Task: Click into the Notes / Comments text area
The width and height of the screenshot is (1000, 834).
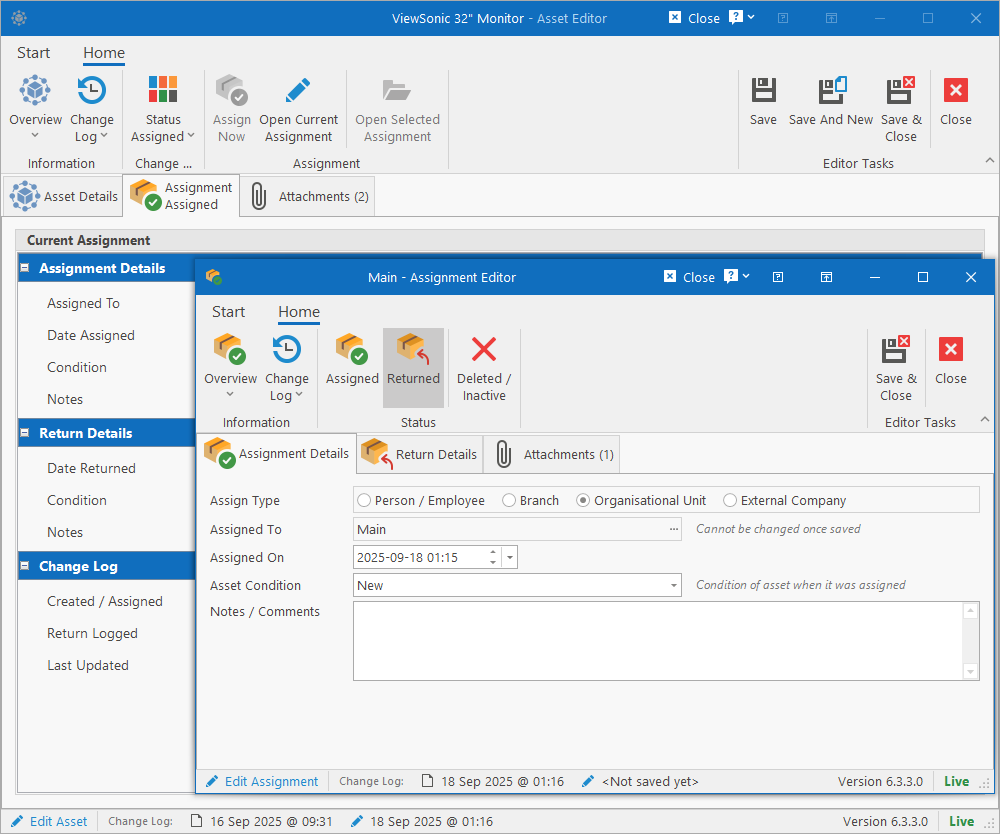Action: tap(658, 641)
